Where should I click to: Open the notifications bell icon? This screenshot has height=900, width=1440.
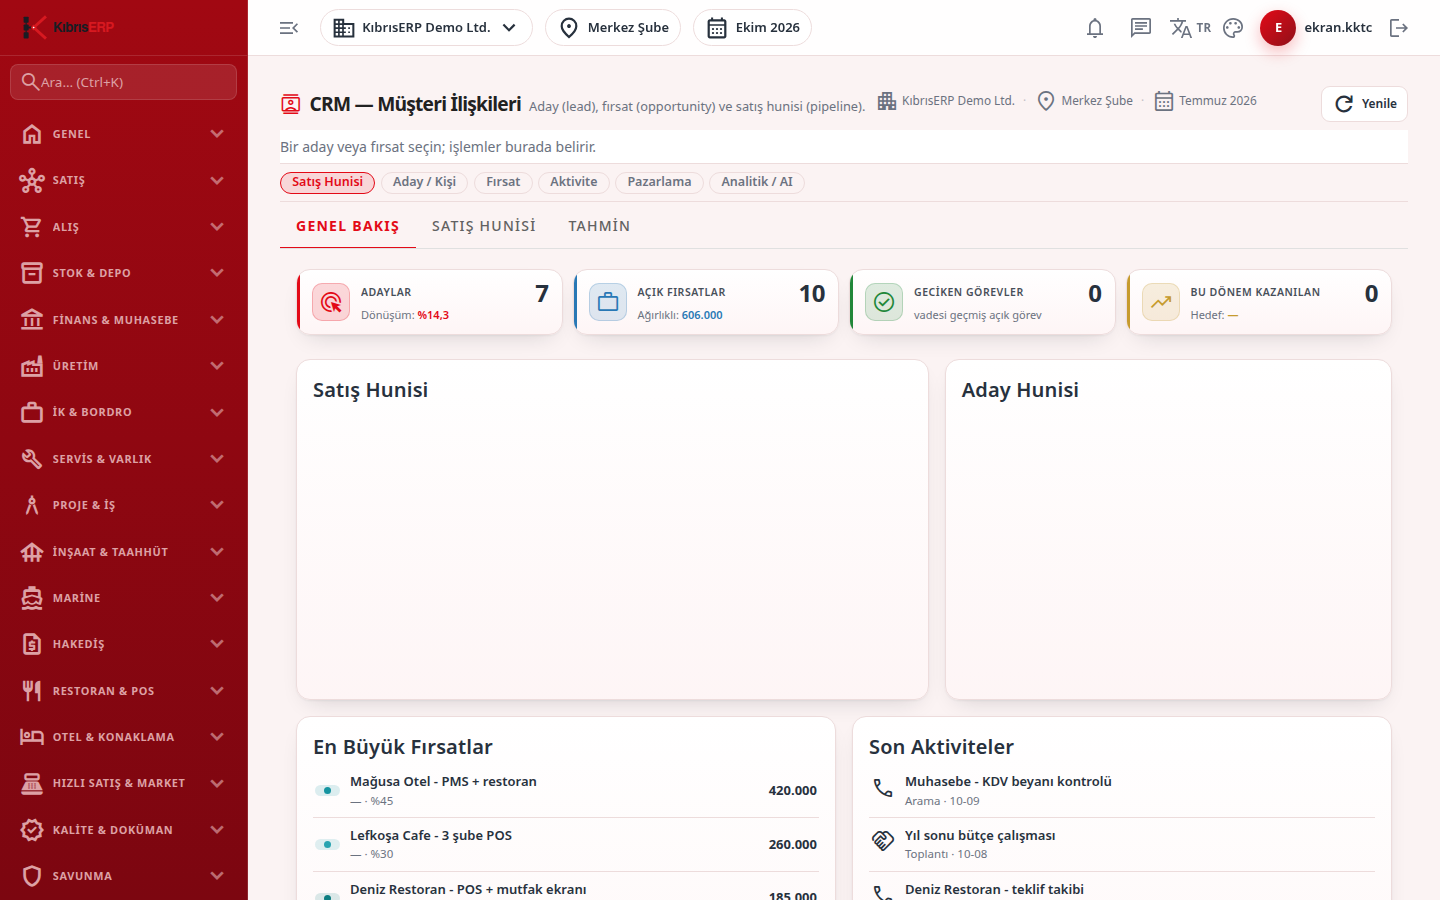[1095, 28]
